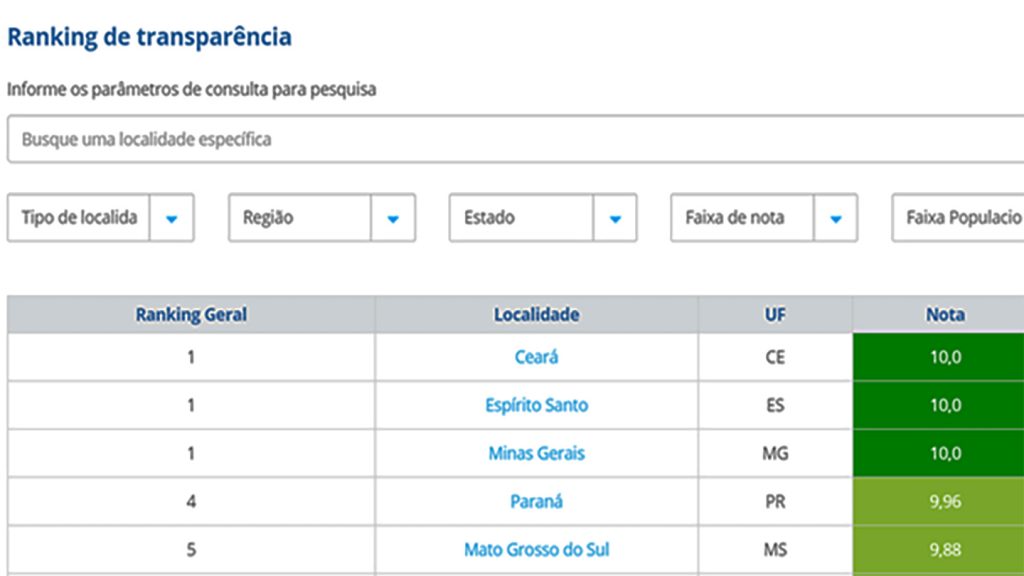Click the Minas Gerais link
The height and width of the screenshot is (576, 1024).
537,453
